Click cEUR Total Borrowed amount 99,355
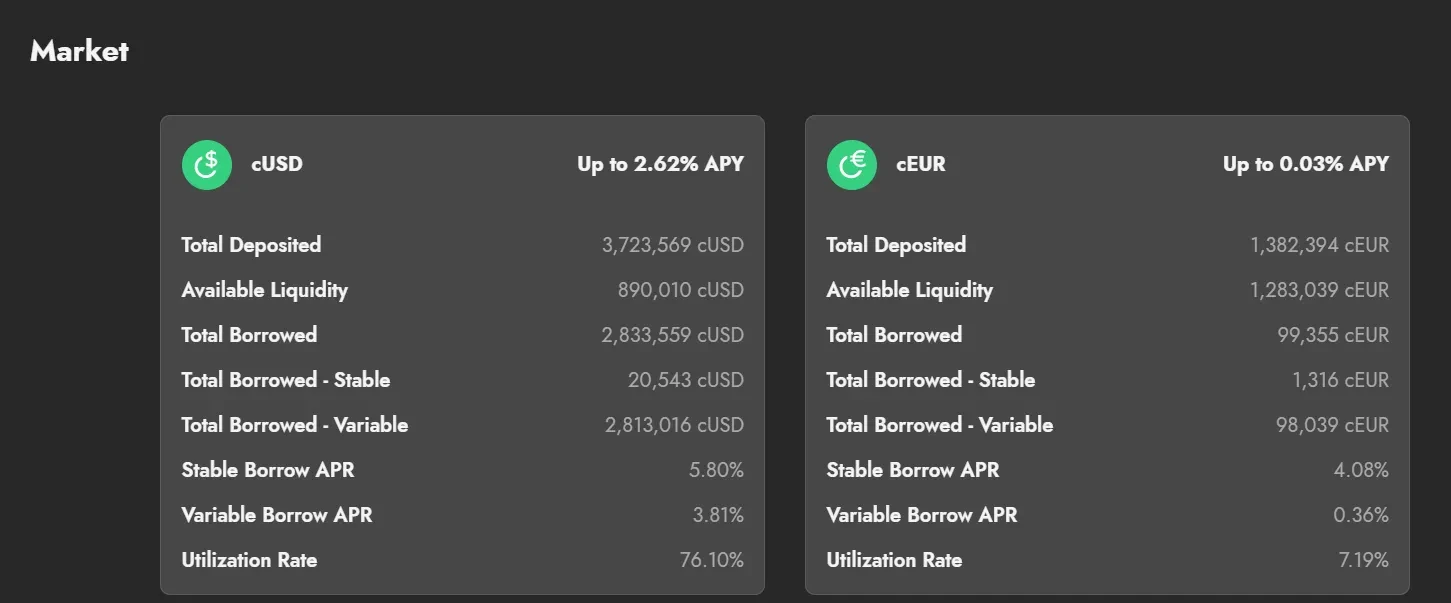This screenshot has height=603, width=1451. pyautogui.click(x=1333, y=335)
